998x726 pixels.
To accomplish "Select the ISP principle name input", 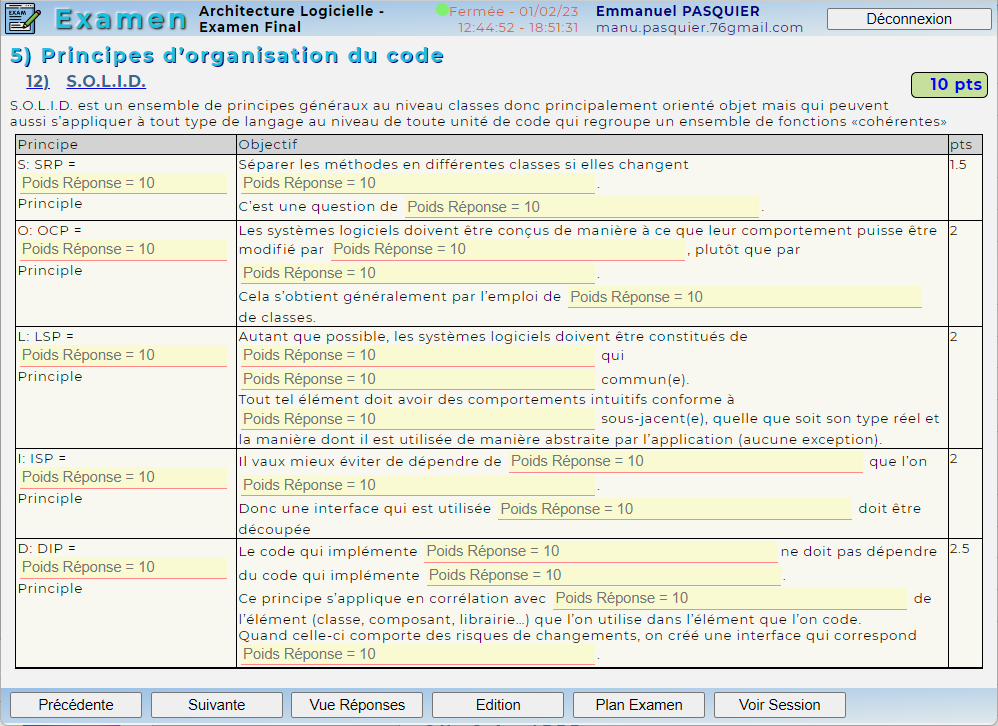I will click(x=123, y=477).
